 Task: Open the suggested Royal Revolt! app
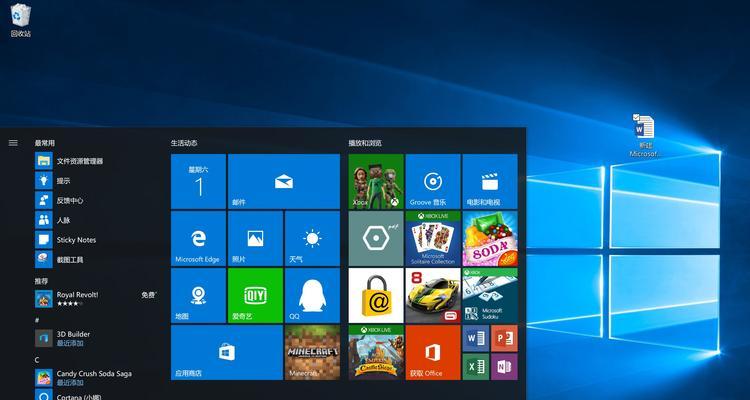click(96, 299)
